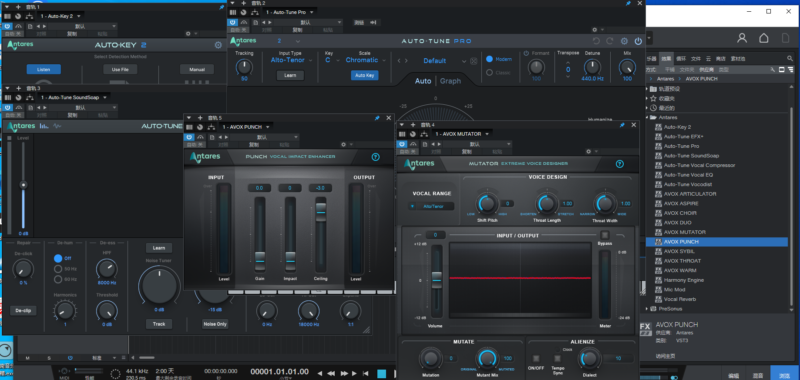Toggle Auto-Key 2 plugin power button

8,26
